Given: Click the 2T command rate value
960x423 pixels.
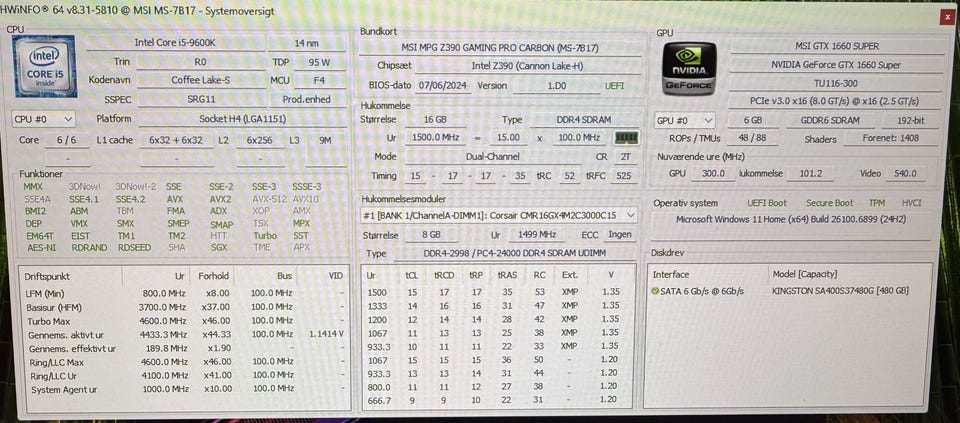Looking at the screenshot, I should click(624, 157).
